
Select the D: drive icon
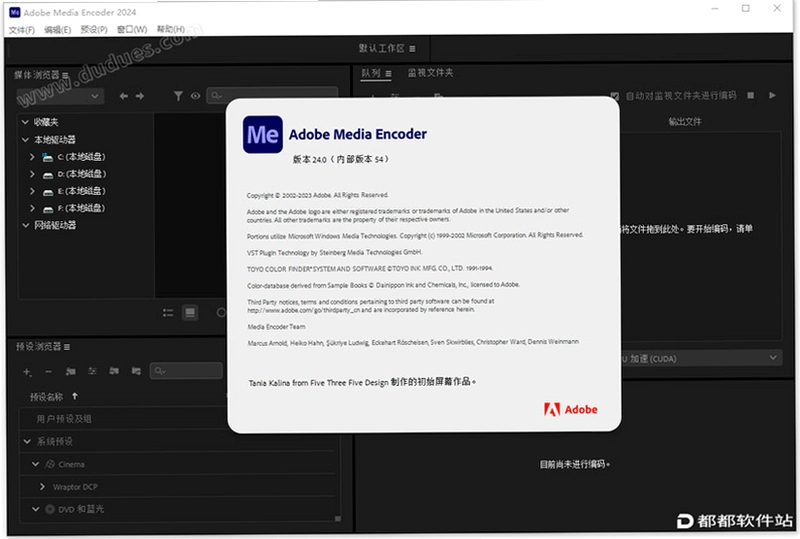[47, 175]
